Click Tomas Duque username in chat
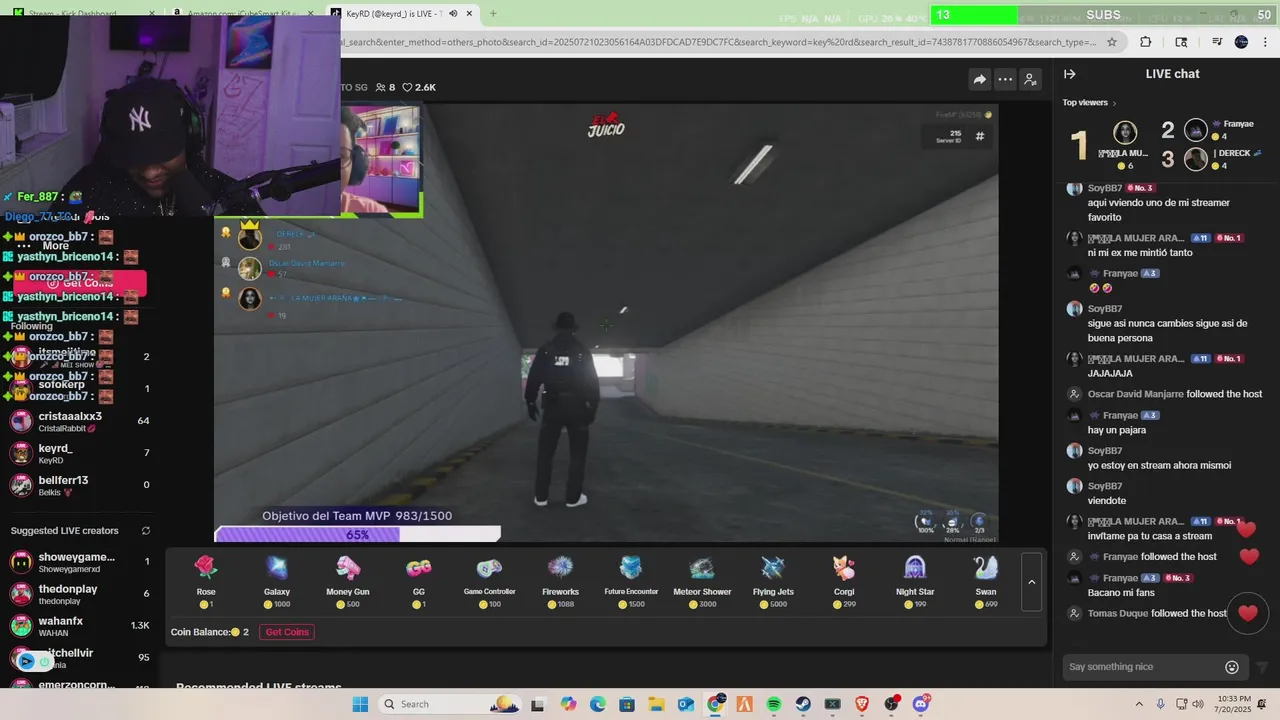 pyautogui.click(x=1118, y=613)
